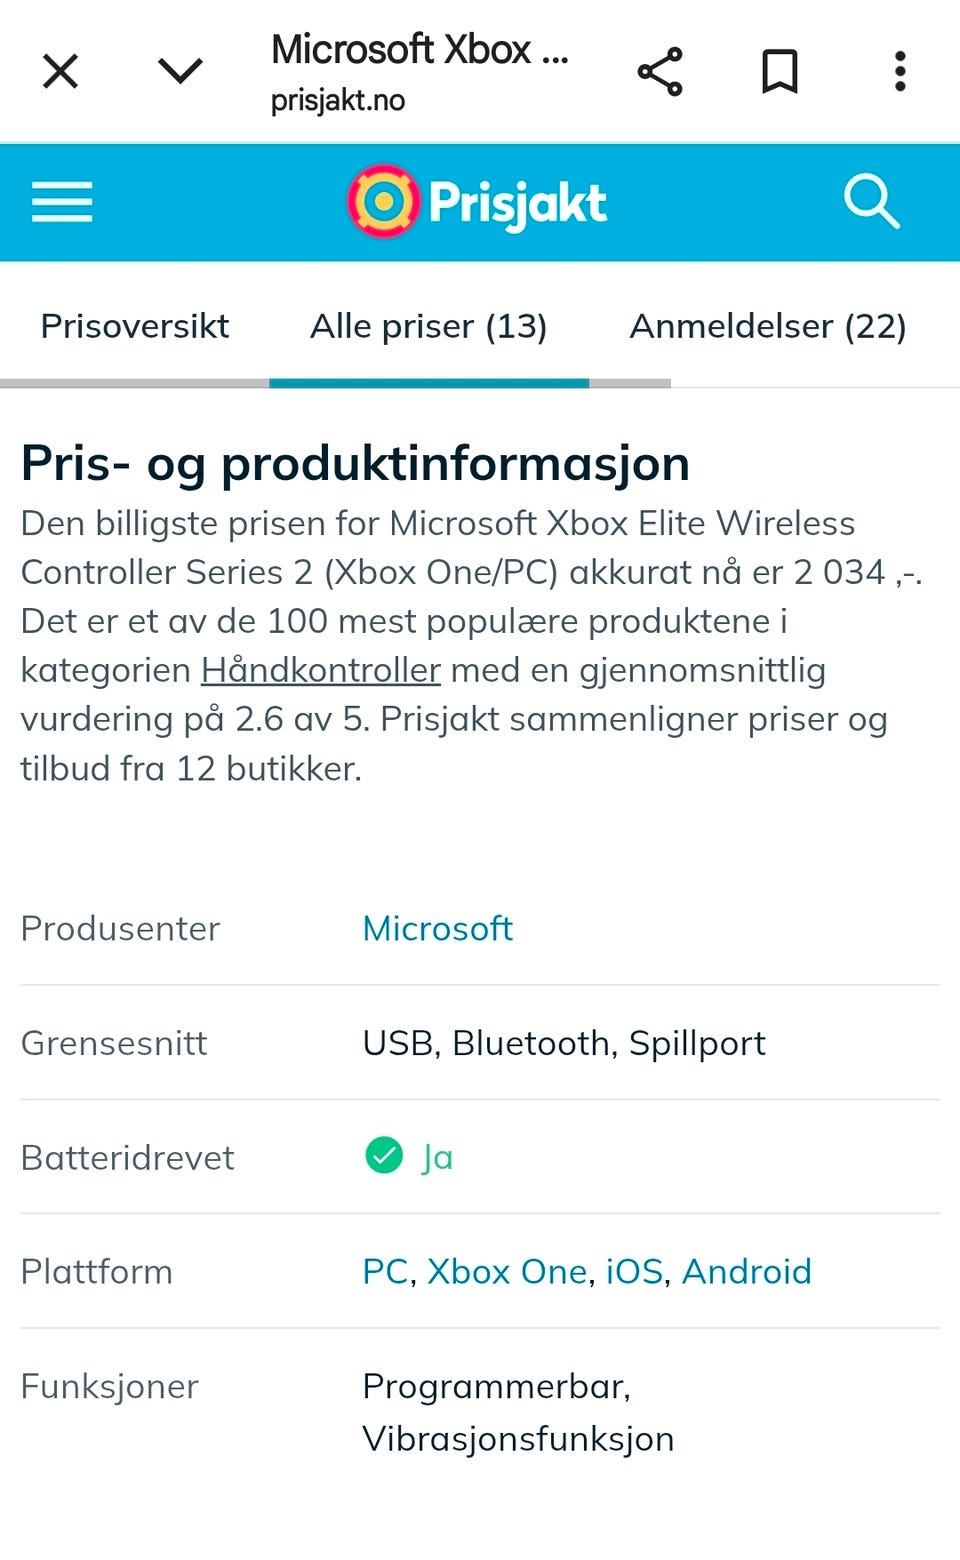The image size is (960, 1560).
Task: Switch to the Prisoversikt tab
Action: pyautogui.click(x=135, y=326)
